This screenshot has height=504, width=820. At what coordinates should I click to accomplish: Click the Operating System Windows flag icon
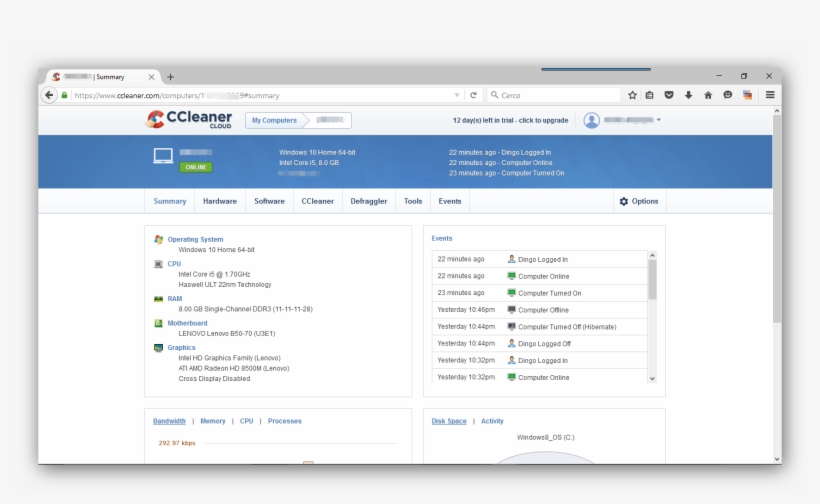[158, 239]
